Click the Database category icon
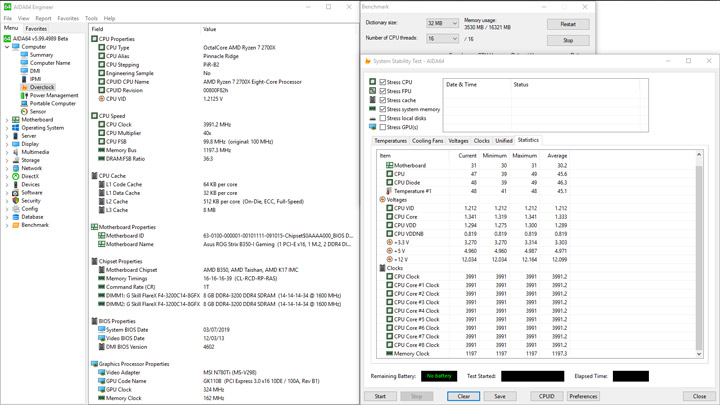The height and width of the screenshot is (405, 720). pyautogui.click(x=16, y=217)
